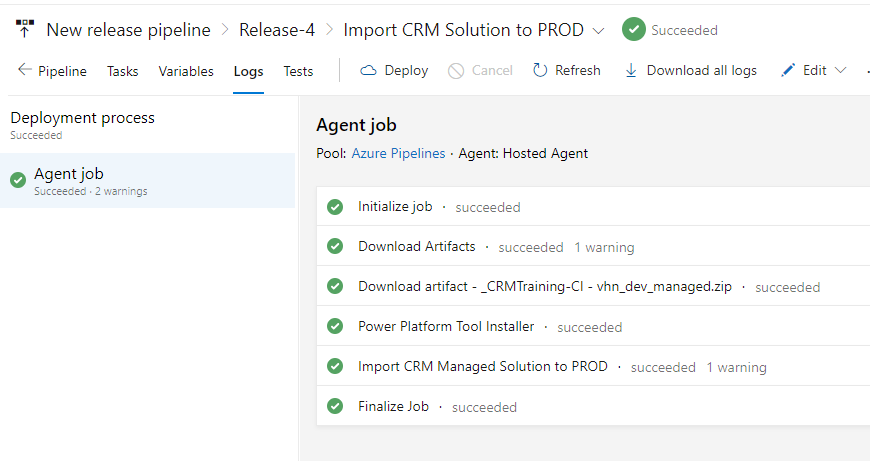Open the Variables tab
The image size is (870, 461).
[x=186, y=71]
